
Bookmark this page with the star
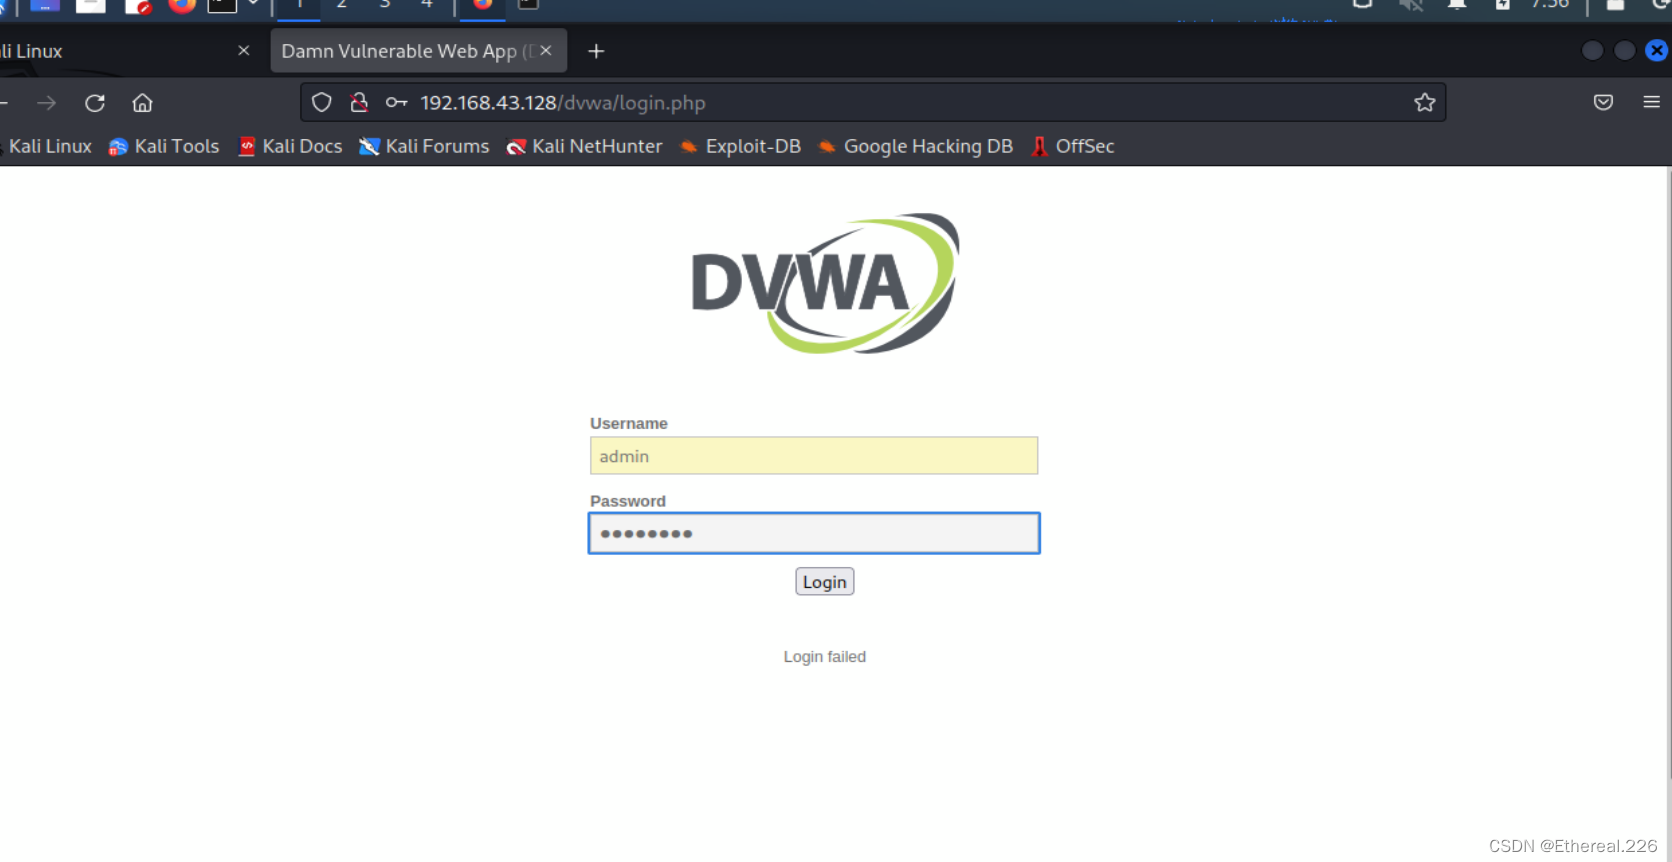(1425, 102)
